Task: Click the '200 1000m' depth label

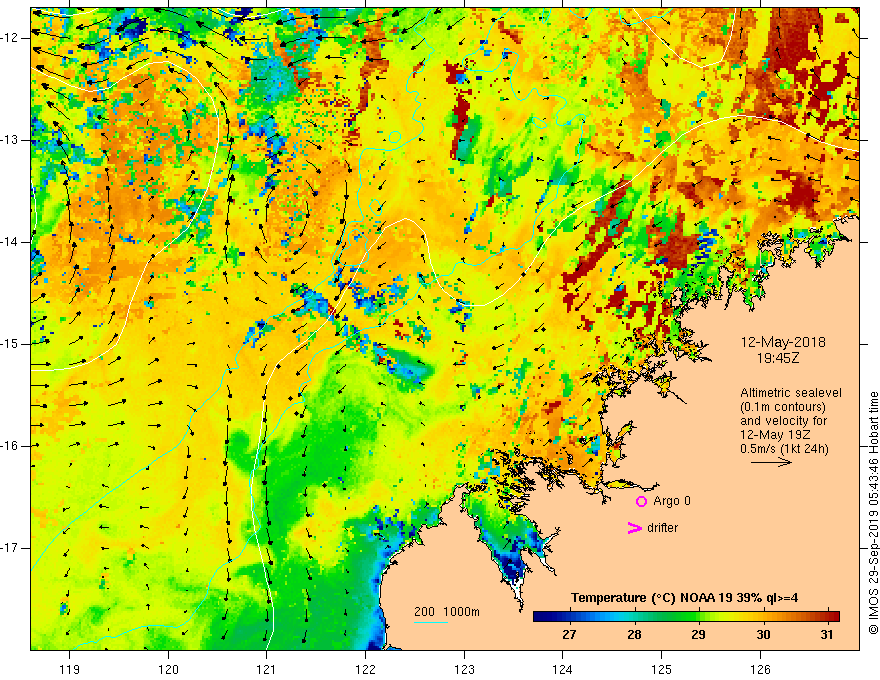Action: [x=447, y=612]
